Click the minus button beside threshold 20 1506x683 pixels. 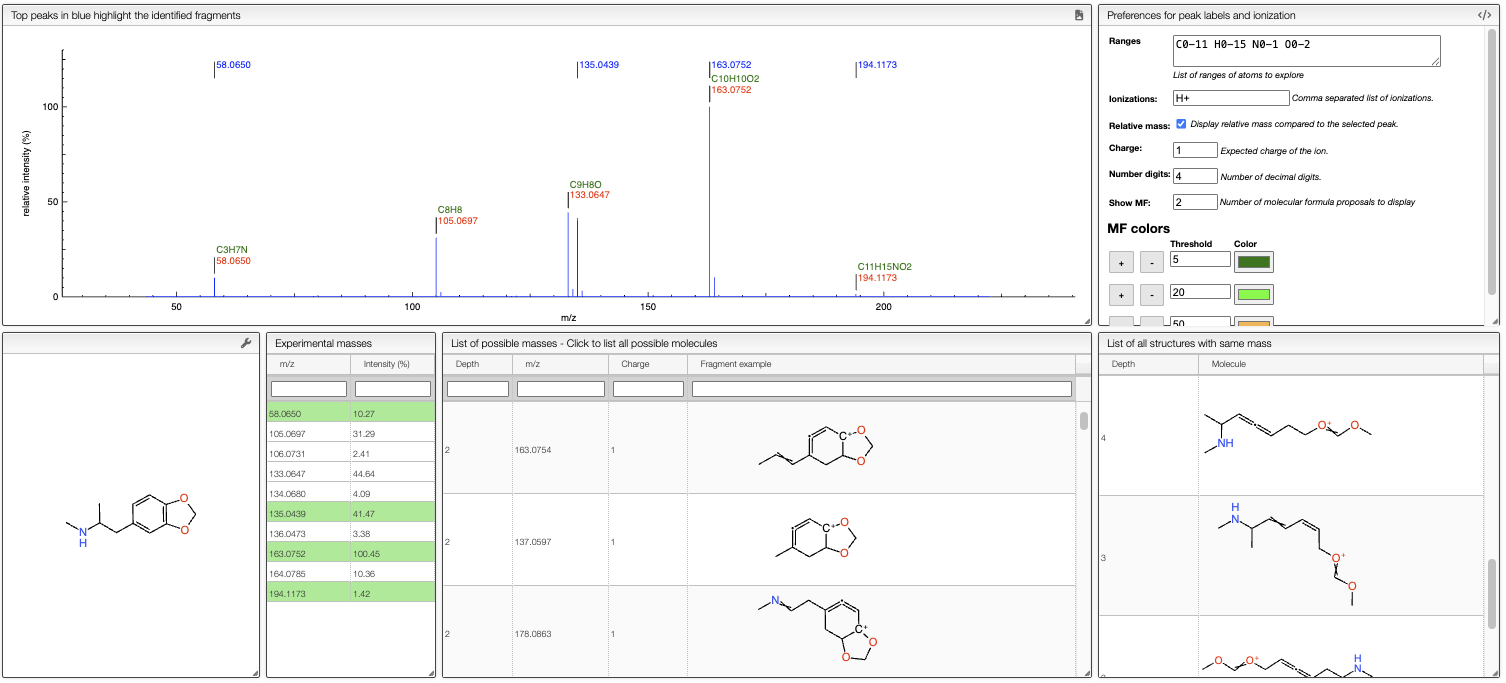point(1152,296)
